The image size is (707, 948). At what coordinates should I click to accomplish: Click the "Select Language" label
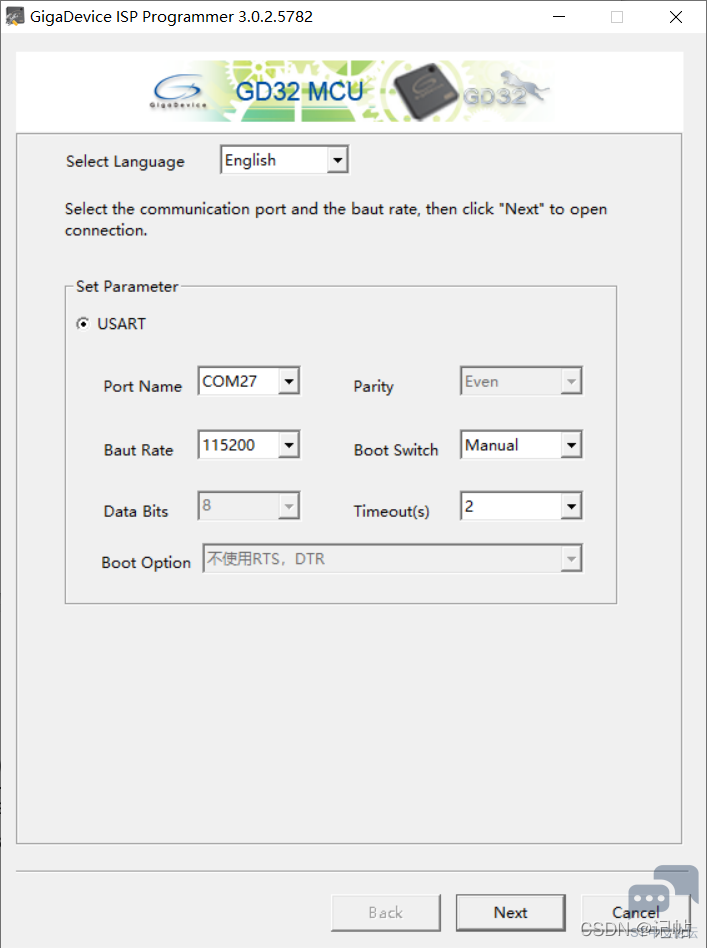click(x=125, y=161)
